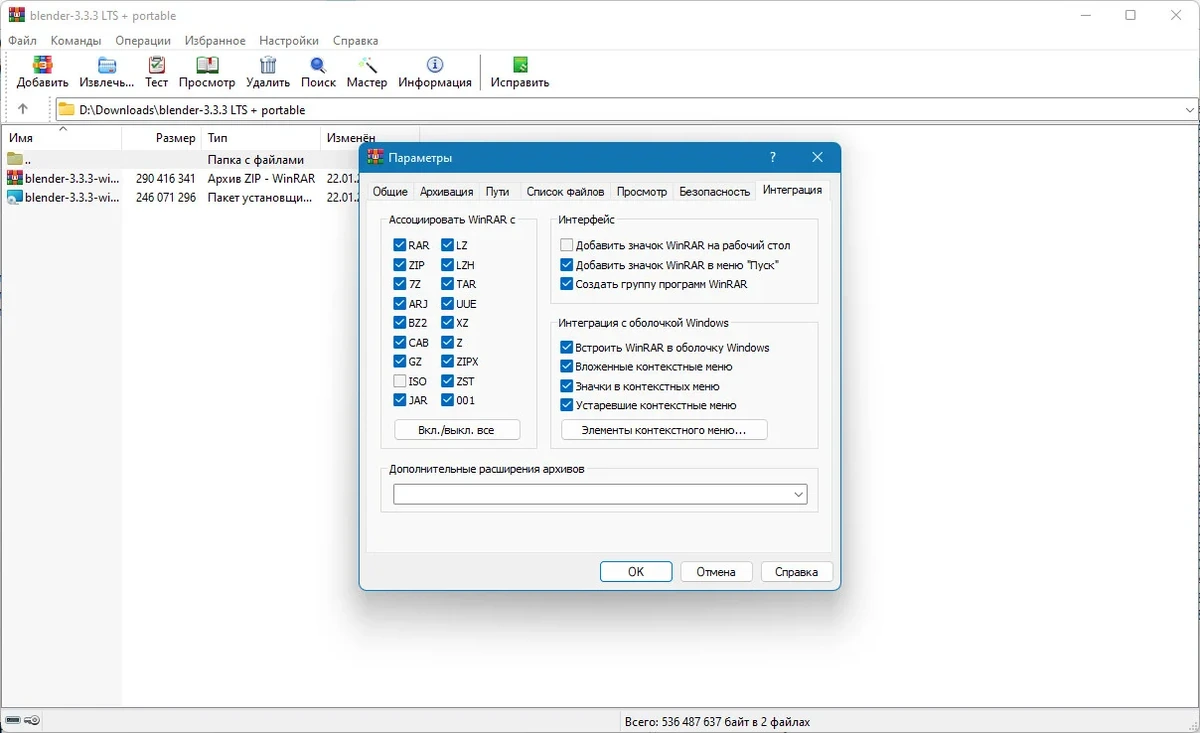Click 'Пакет установщи...' type cell
This screenshot has width=1200, height=733.
(x=259, y=198)
